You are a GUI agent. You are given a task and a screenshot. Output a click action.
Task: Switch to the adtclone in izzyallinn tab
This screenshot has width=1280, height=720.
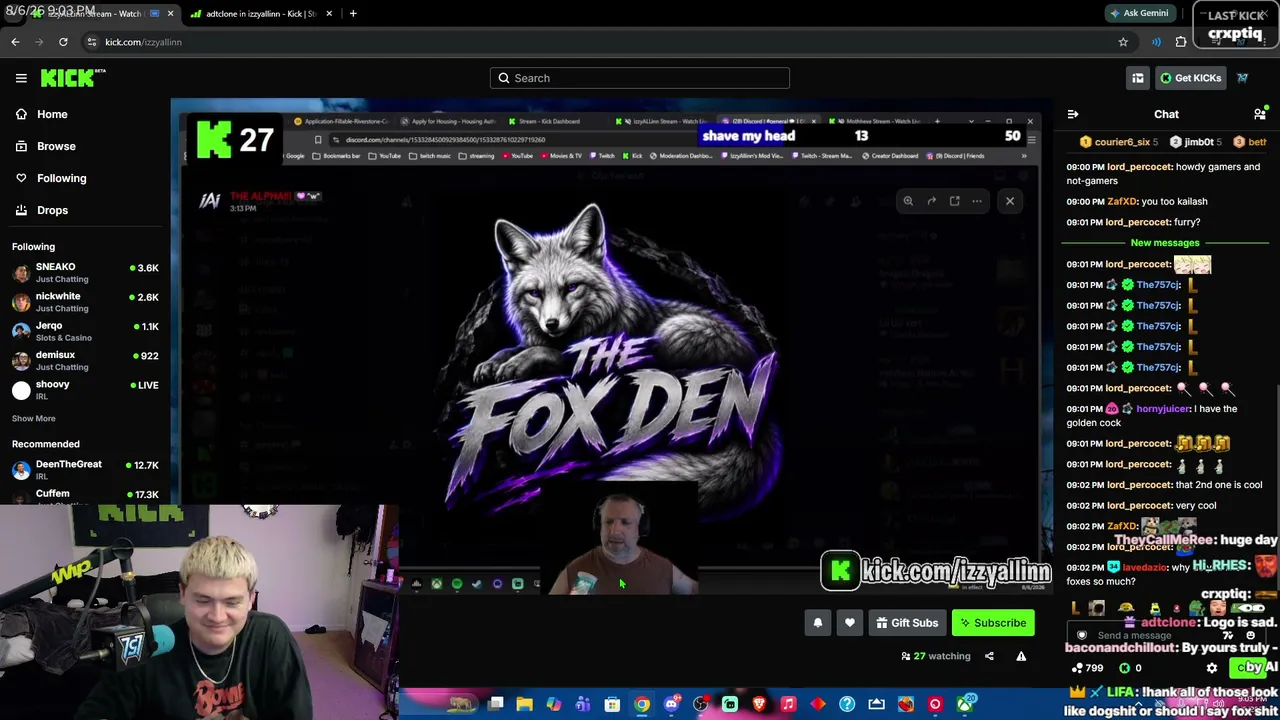coord(261,14)
